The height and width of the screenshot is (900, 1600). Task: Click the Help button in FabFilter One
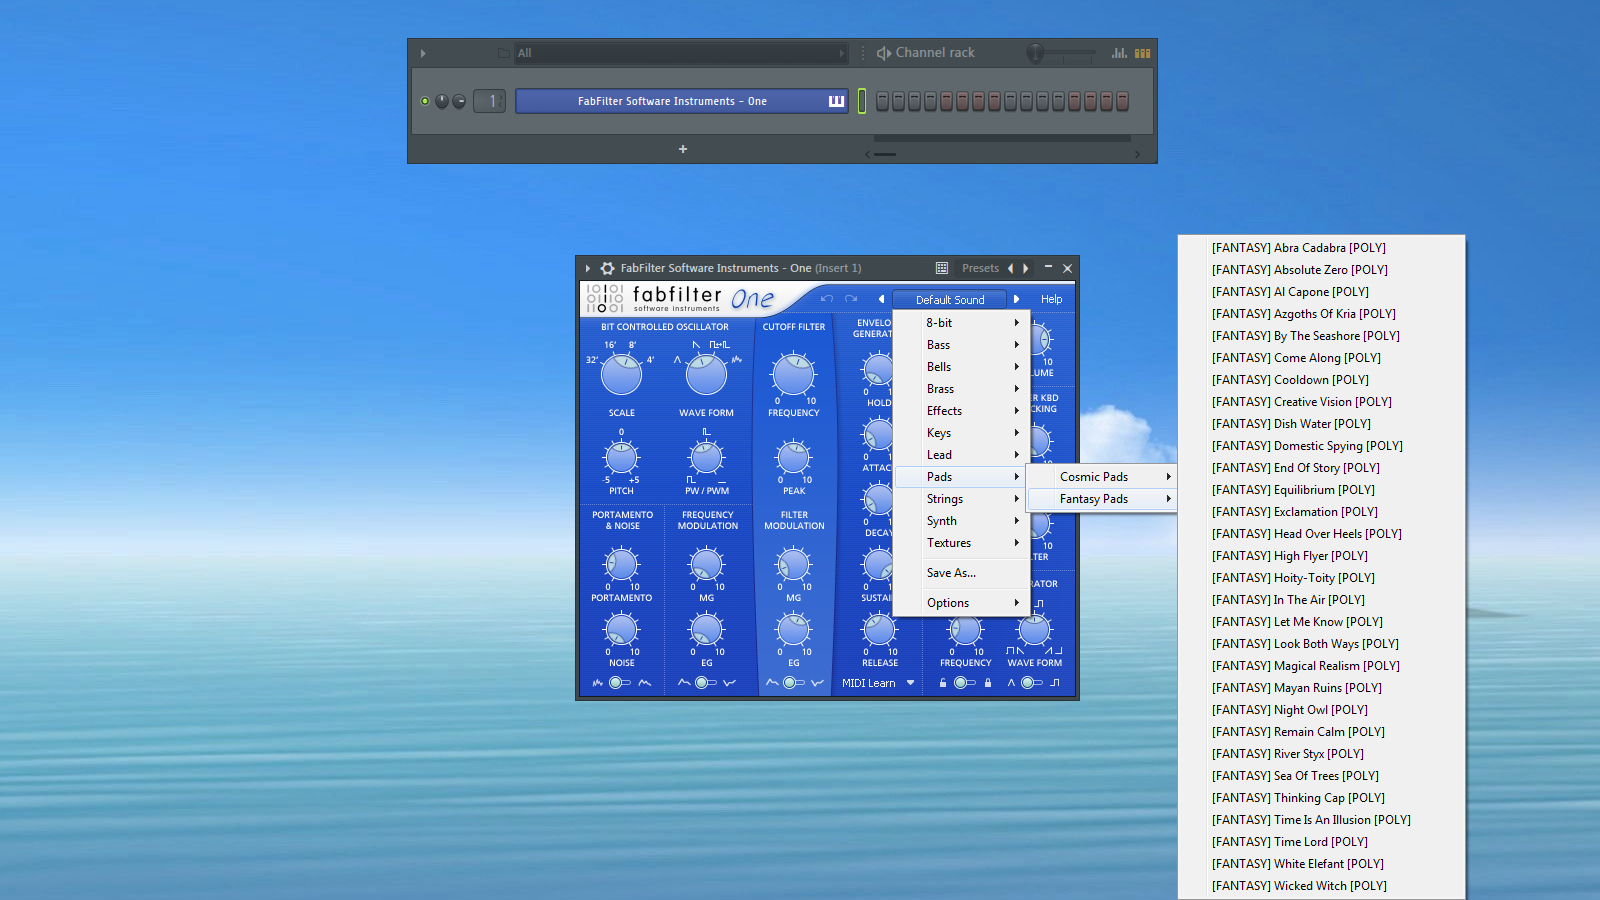coord(1051,299)
